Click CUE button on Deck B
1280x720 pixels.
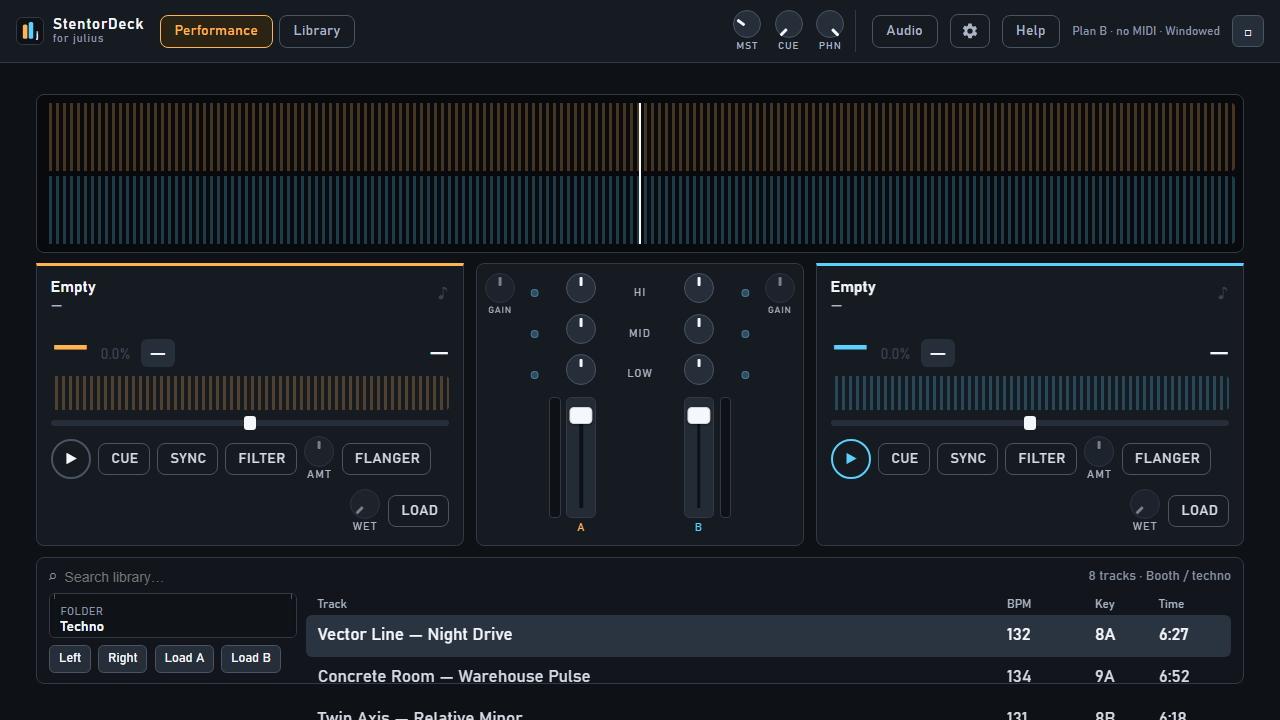pos(904,459)
